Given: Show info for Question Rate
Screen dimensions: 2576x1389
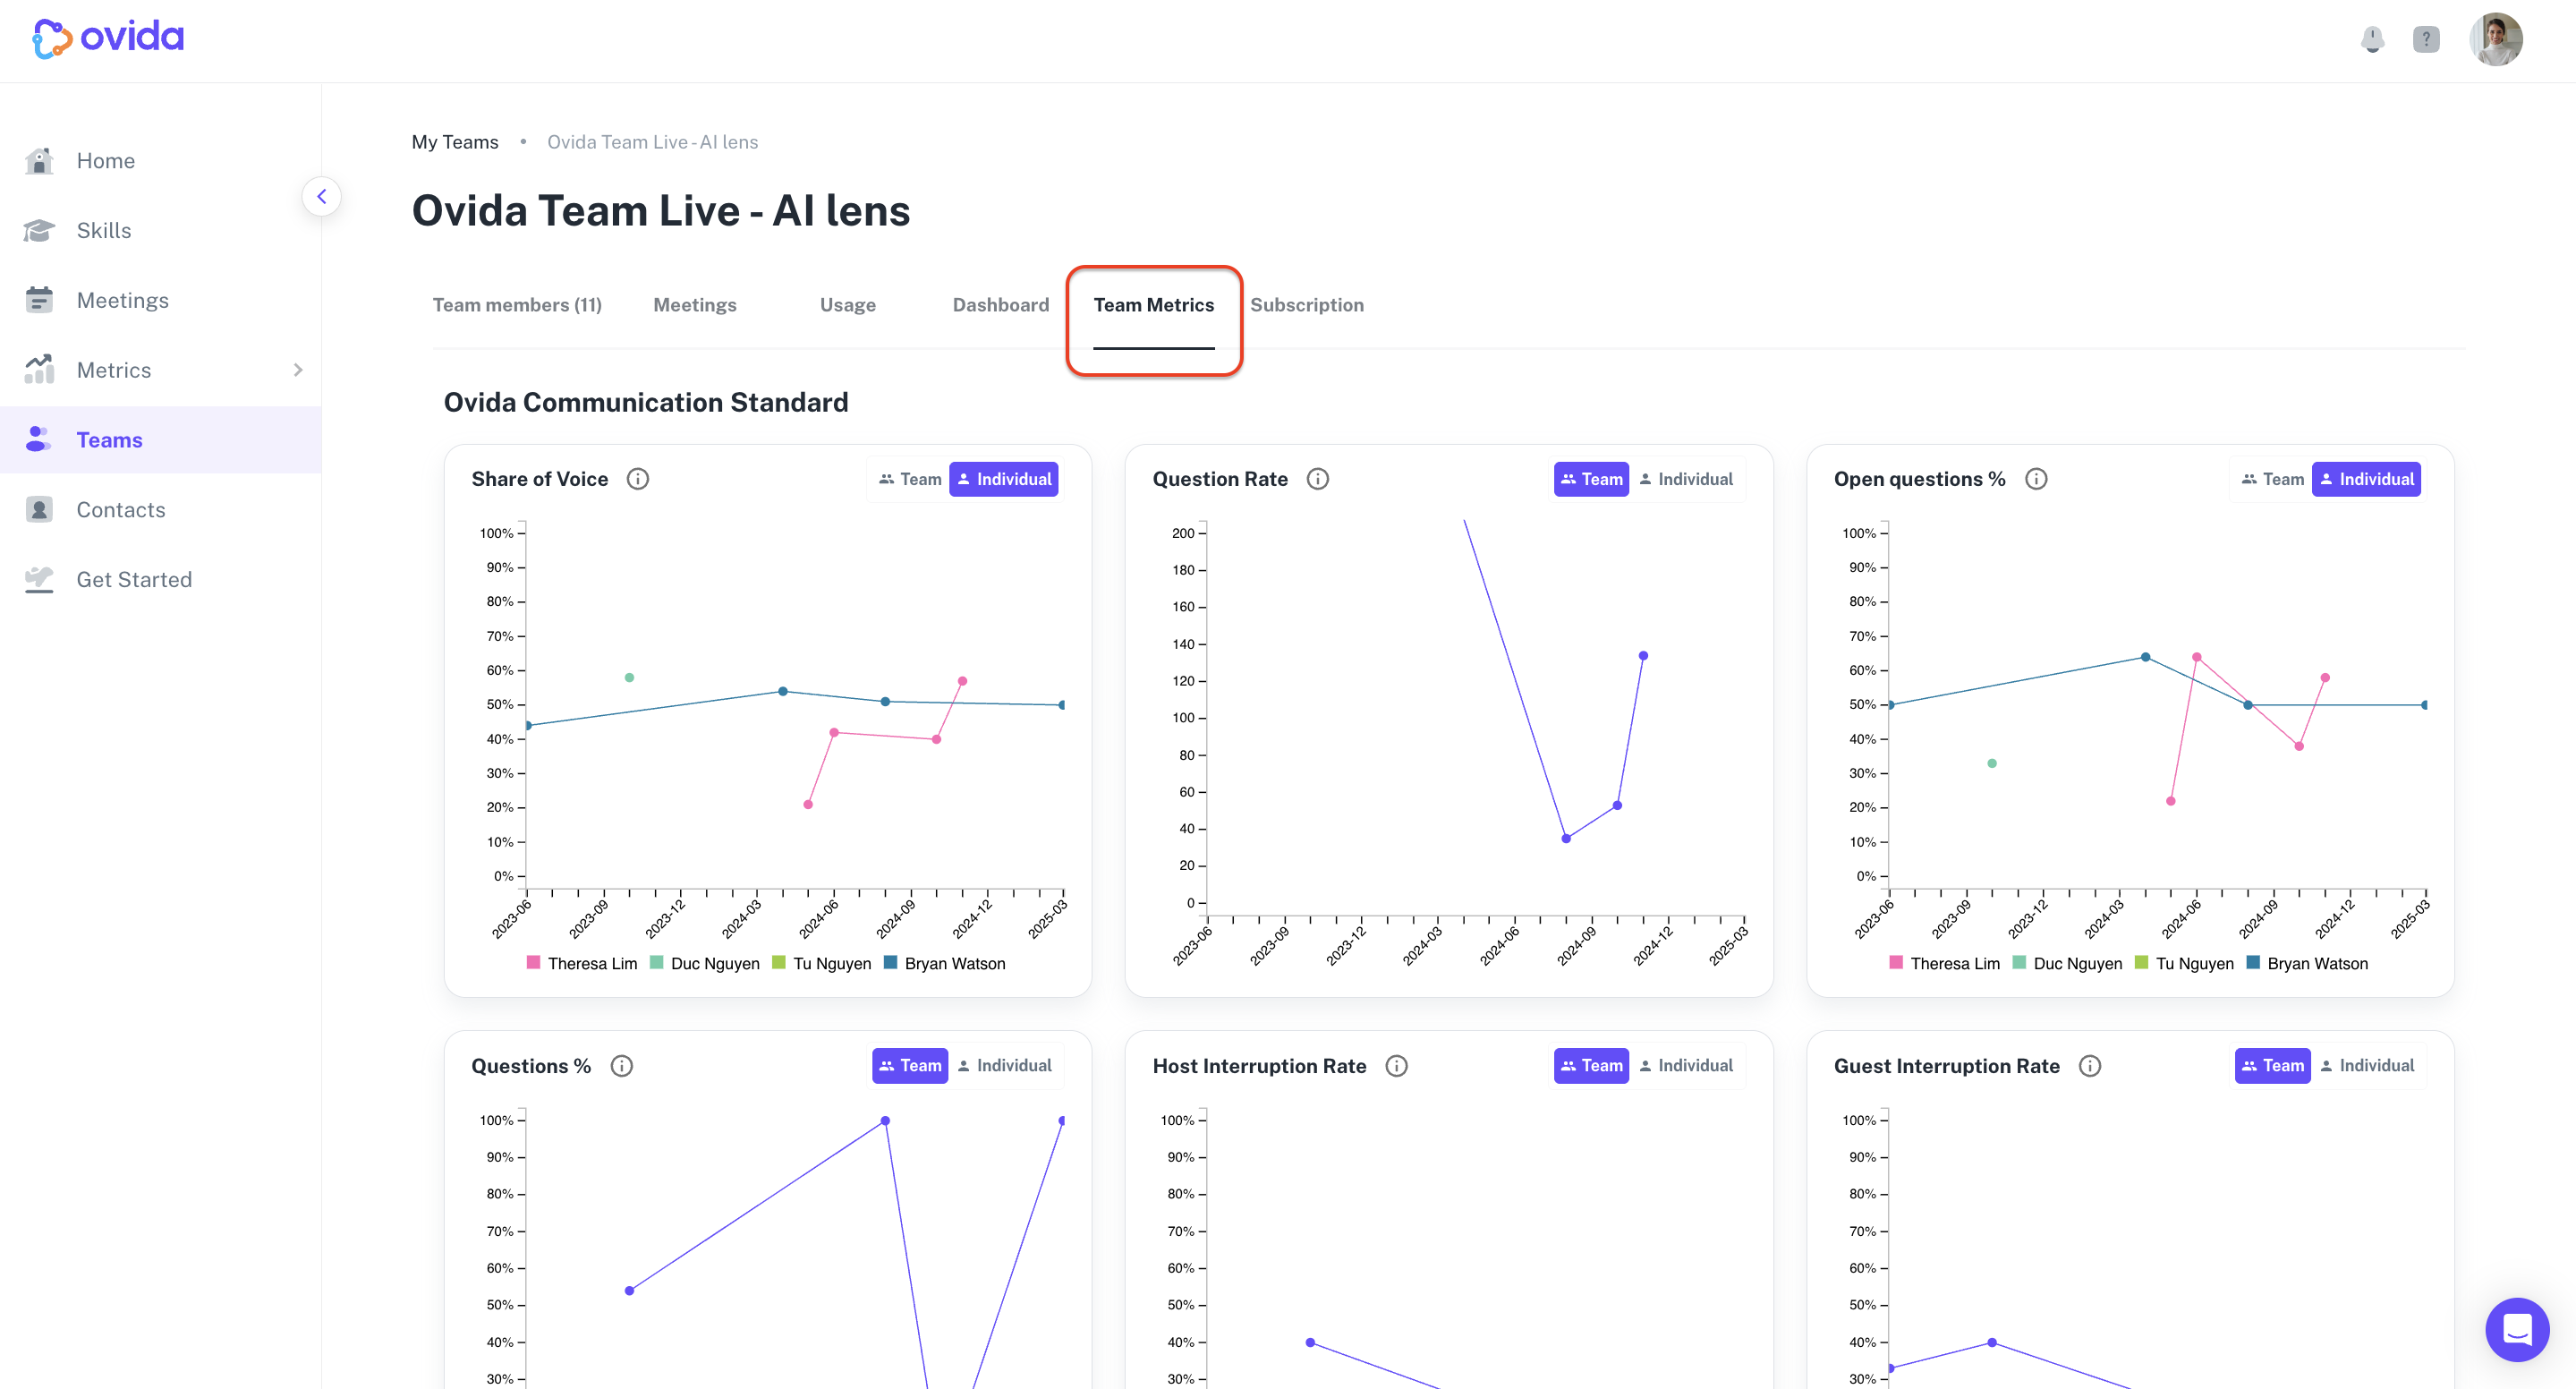Looking at the screenshot, I should pos(1318,479).
